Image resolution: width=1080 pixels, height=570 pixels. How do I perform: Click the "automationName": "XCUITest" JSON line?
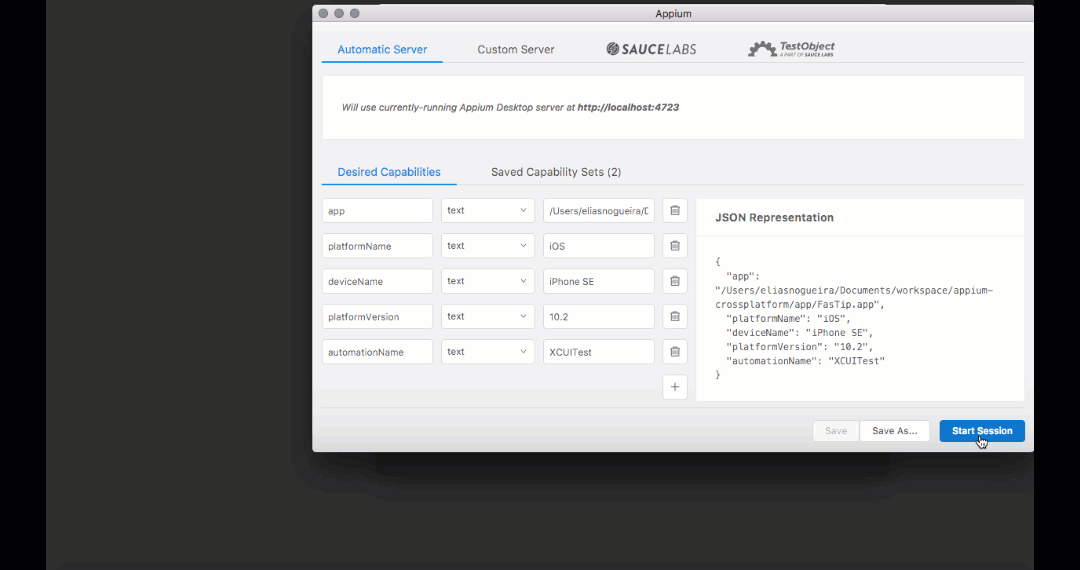coord(805,361)
